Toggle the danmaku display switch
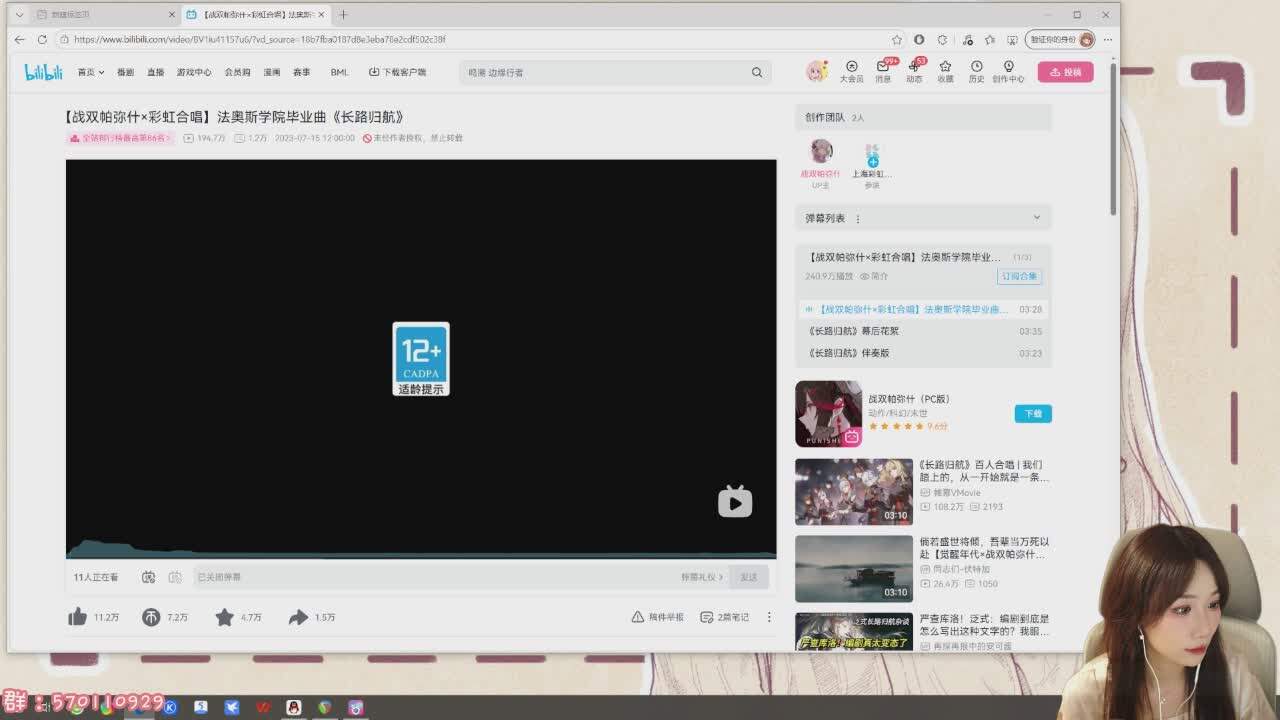 (148, 577)
